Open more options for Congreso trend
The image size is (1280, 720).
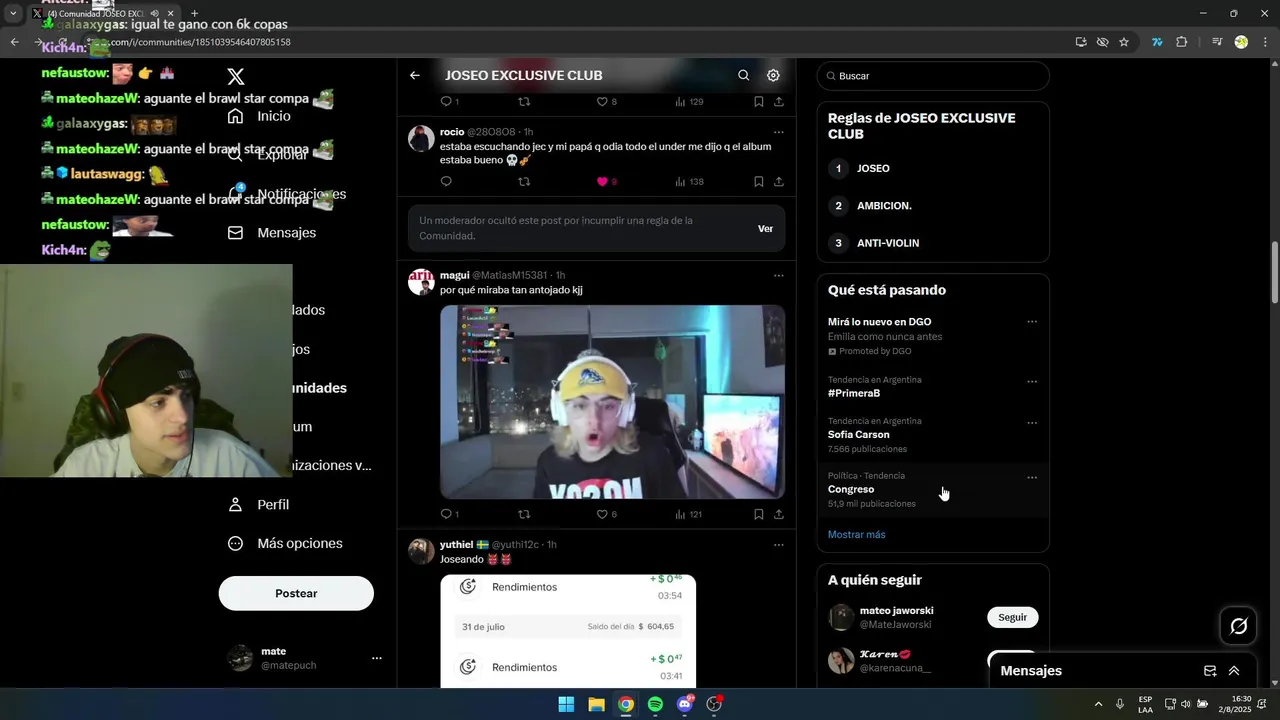(x=1032, y=478)
